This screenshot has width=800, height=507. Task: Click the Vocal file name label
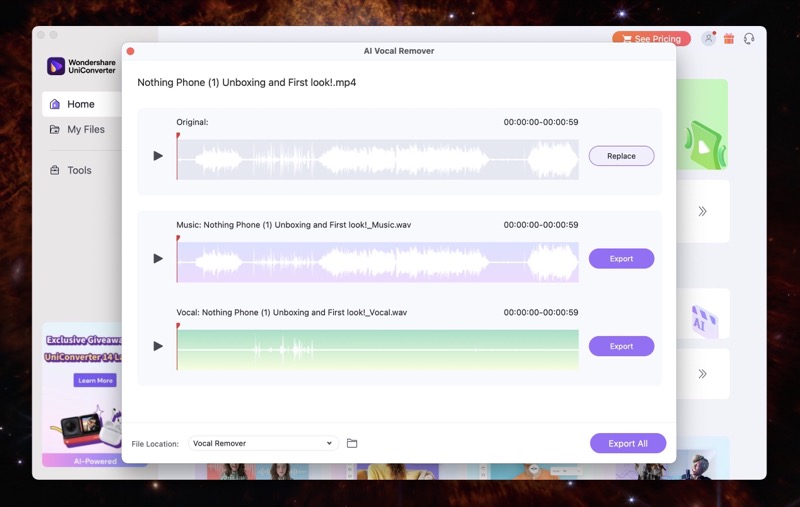pyautogui.click(x=291, y=313)
